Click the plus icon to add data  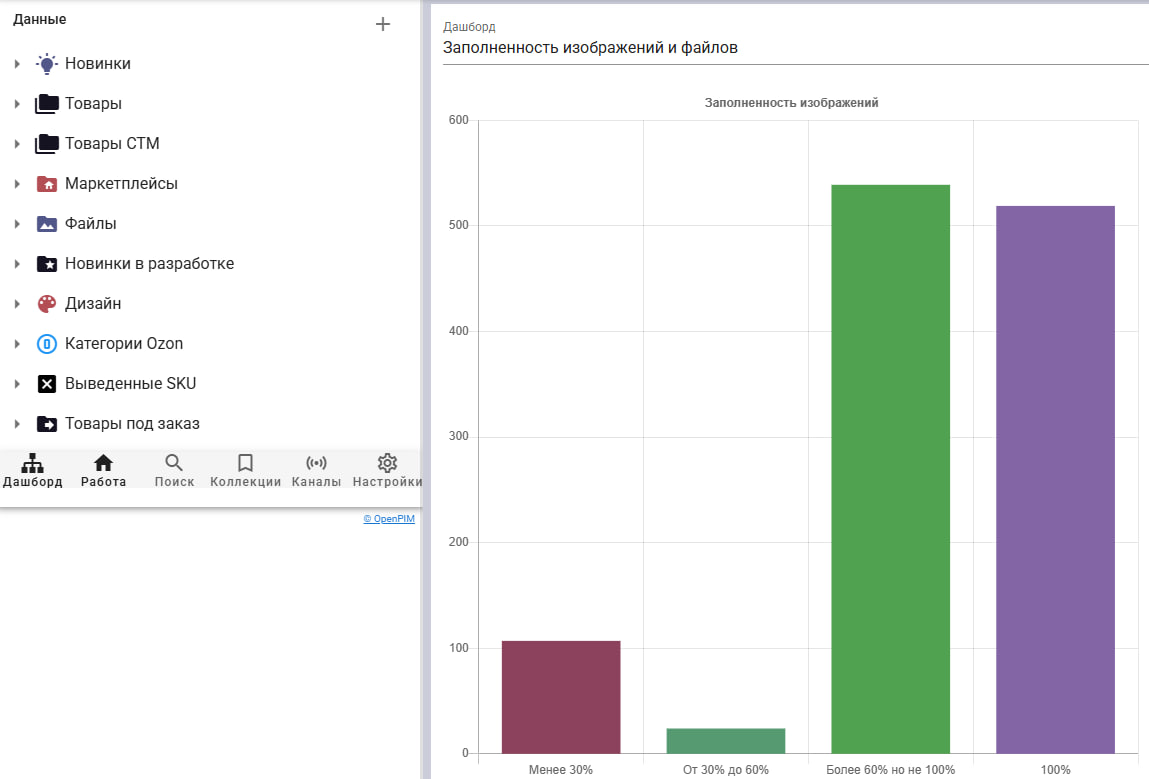382,24
